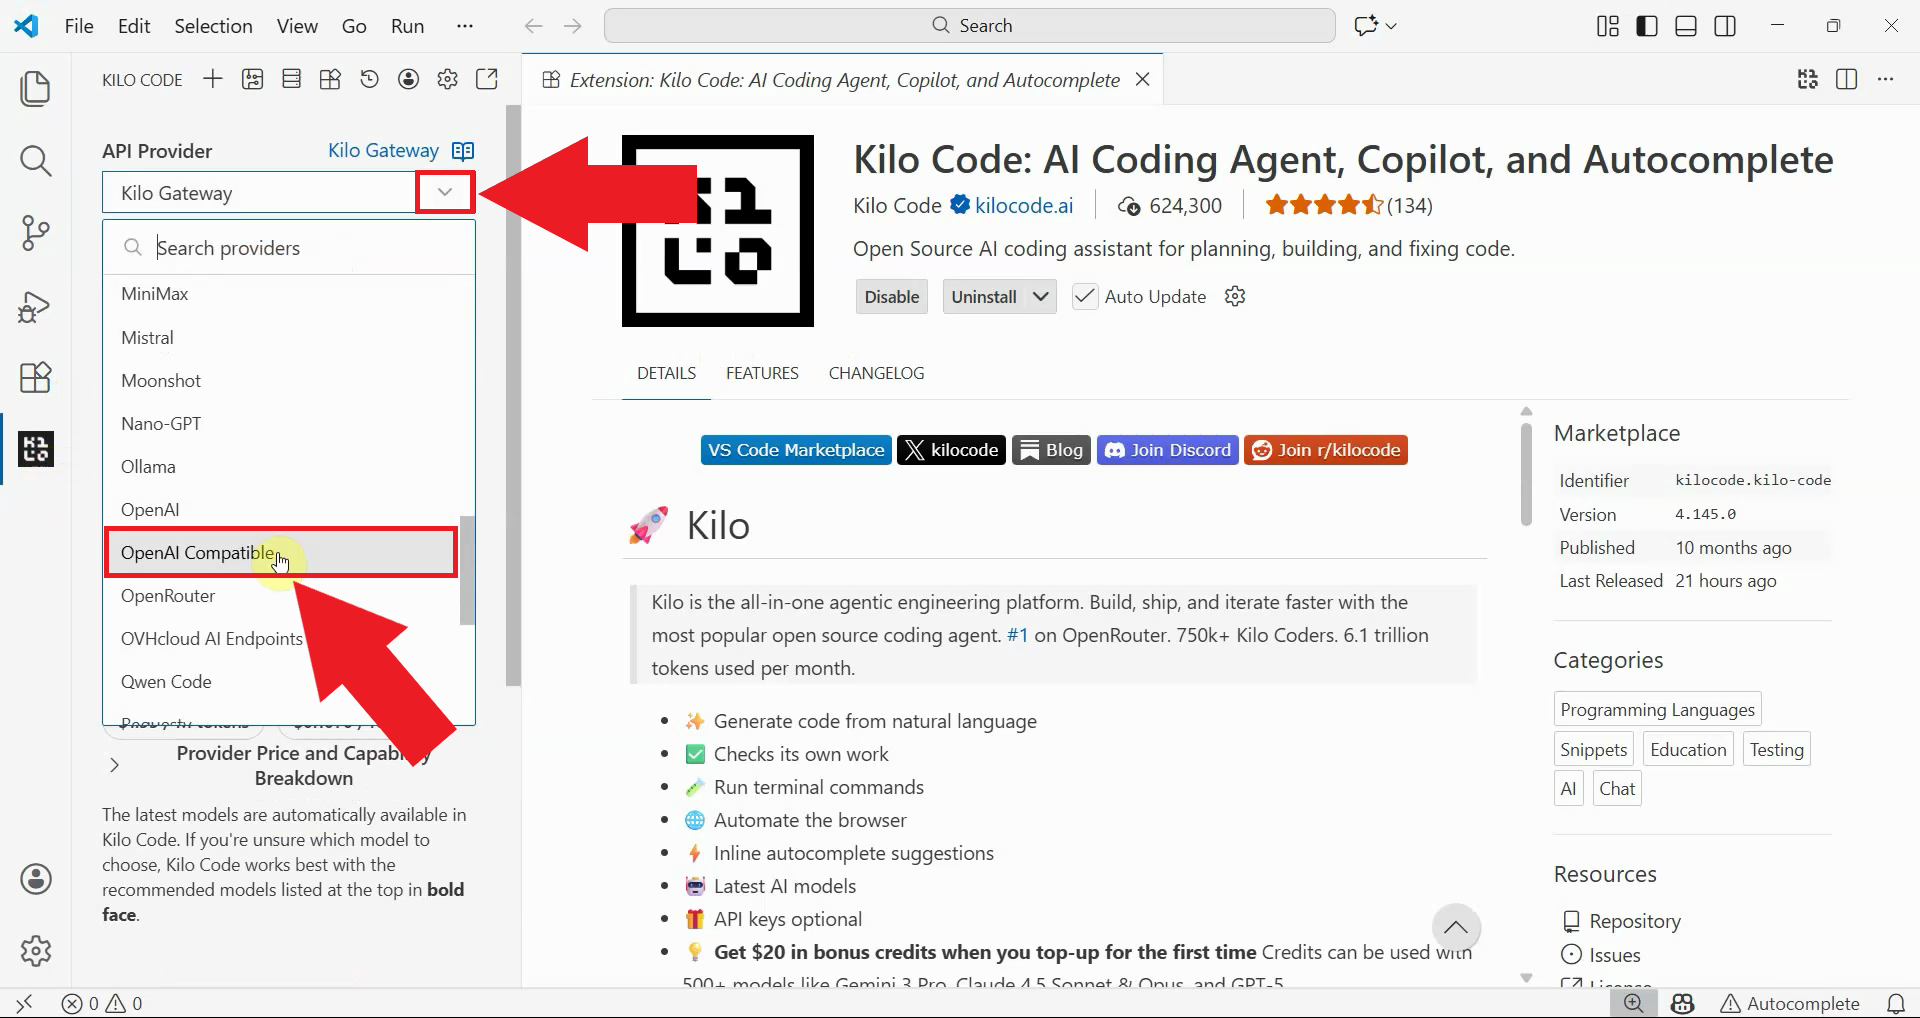1920x1018 pixels.
Task: Switch to the CHANGELOG tab
Action: coord(876,373)
